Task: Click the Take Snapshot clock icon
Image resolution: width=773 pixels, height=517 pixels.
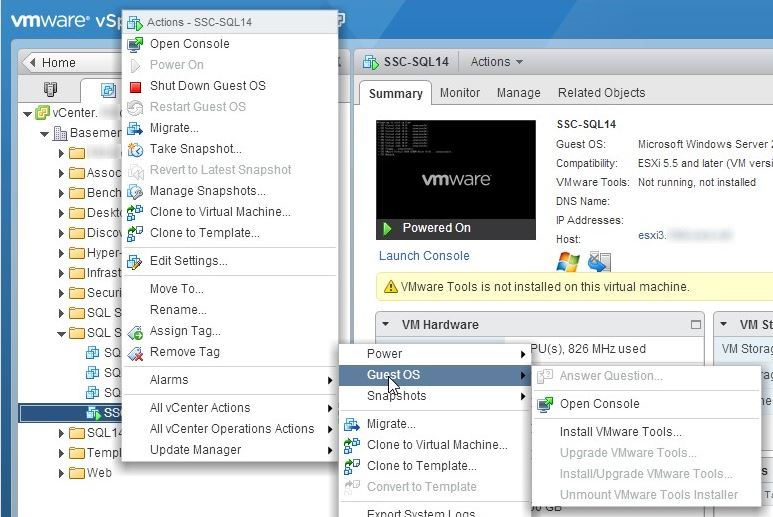Action: (135, 149)
